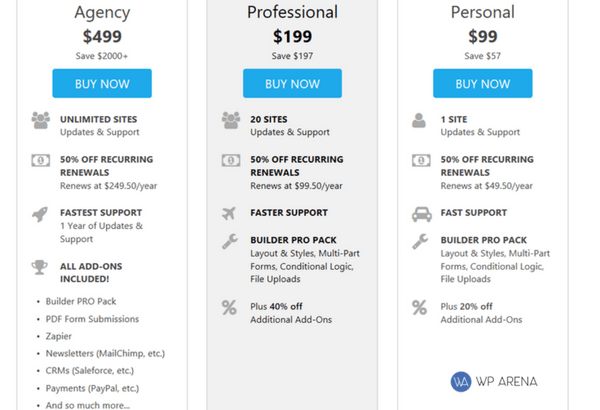Image resolution: width=600 pixels, height=410 pixels.
Task: Click the airplane icon for Faster Support
Action: point(229,213)
